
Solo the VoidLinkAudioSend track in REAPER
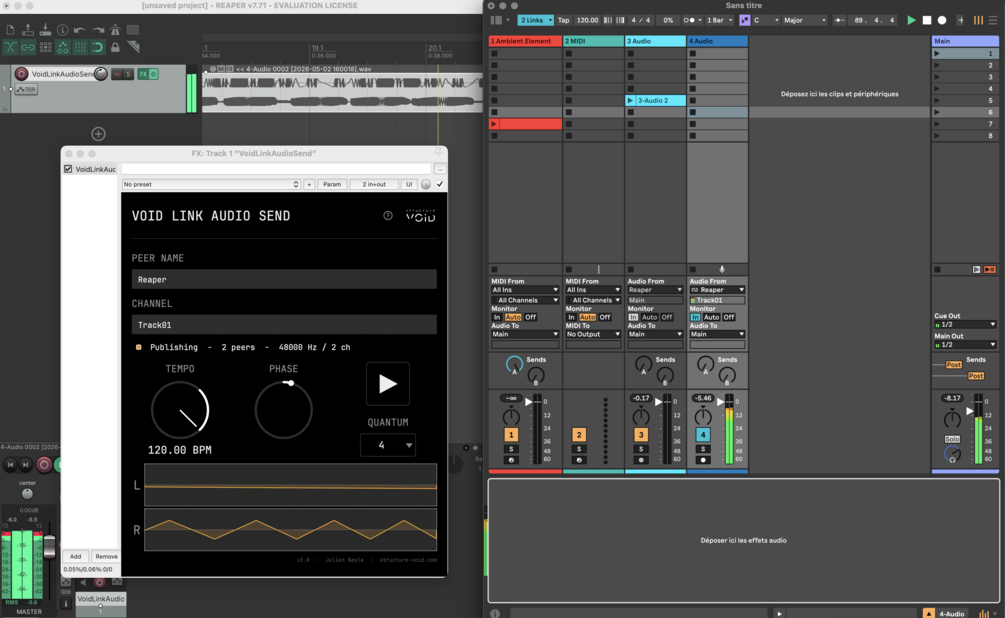point(128,74)
